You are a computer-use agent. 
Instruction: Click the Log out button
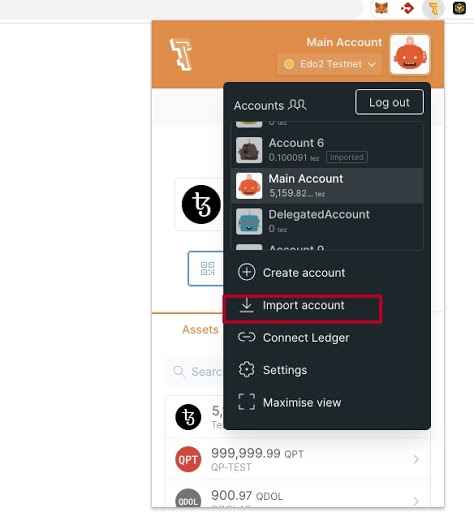(389, 102)
